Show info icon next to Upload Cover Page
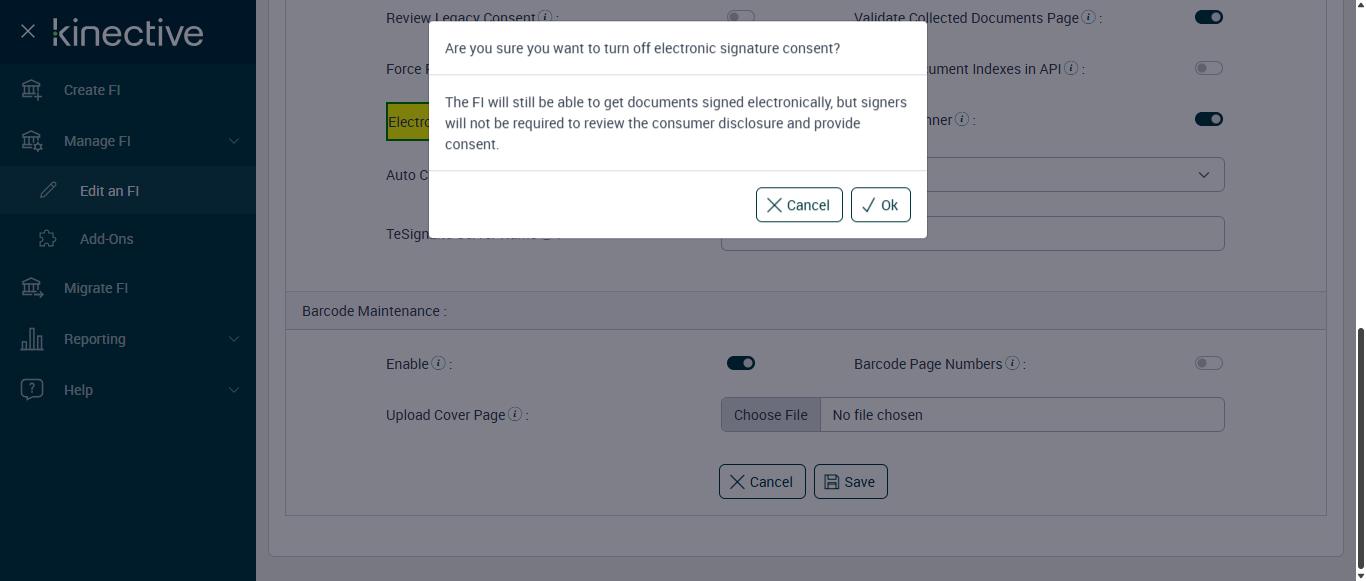Viewport: 1366px width, 581px height. coord(515,415)
